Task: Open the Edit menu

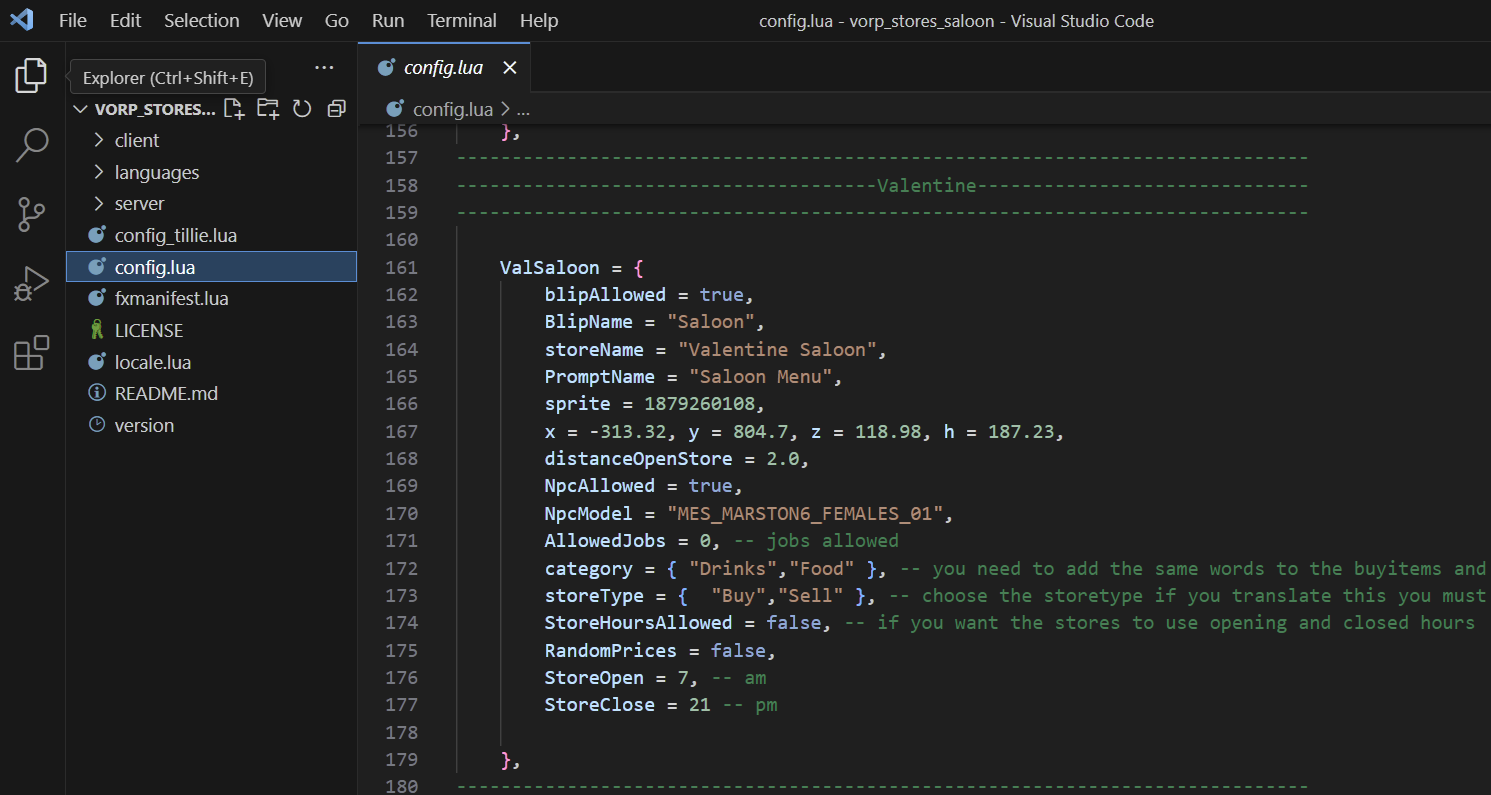Action: (125, 20)
